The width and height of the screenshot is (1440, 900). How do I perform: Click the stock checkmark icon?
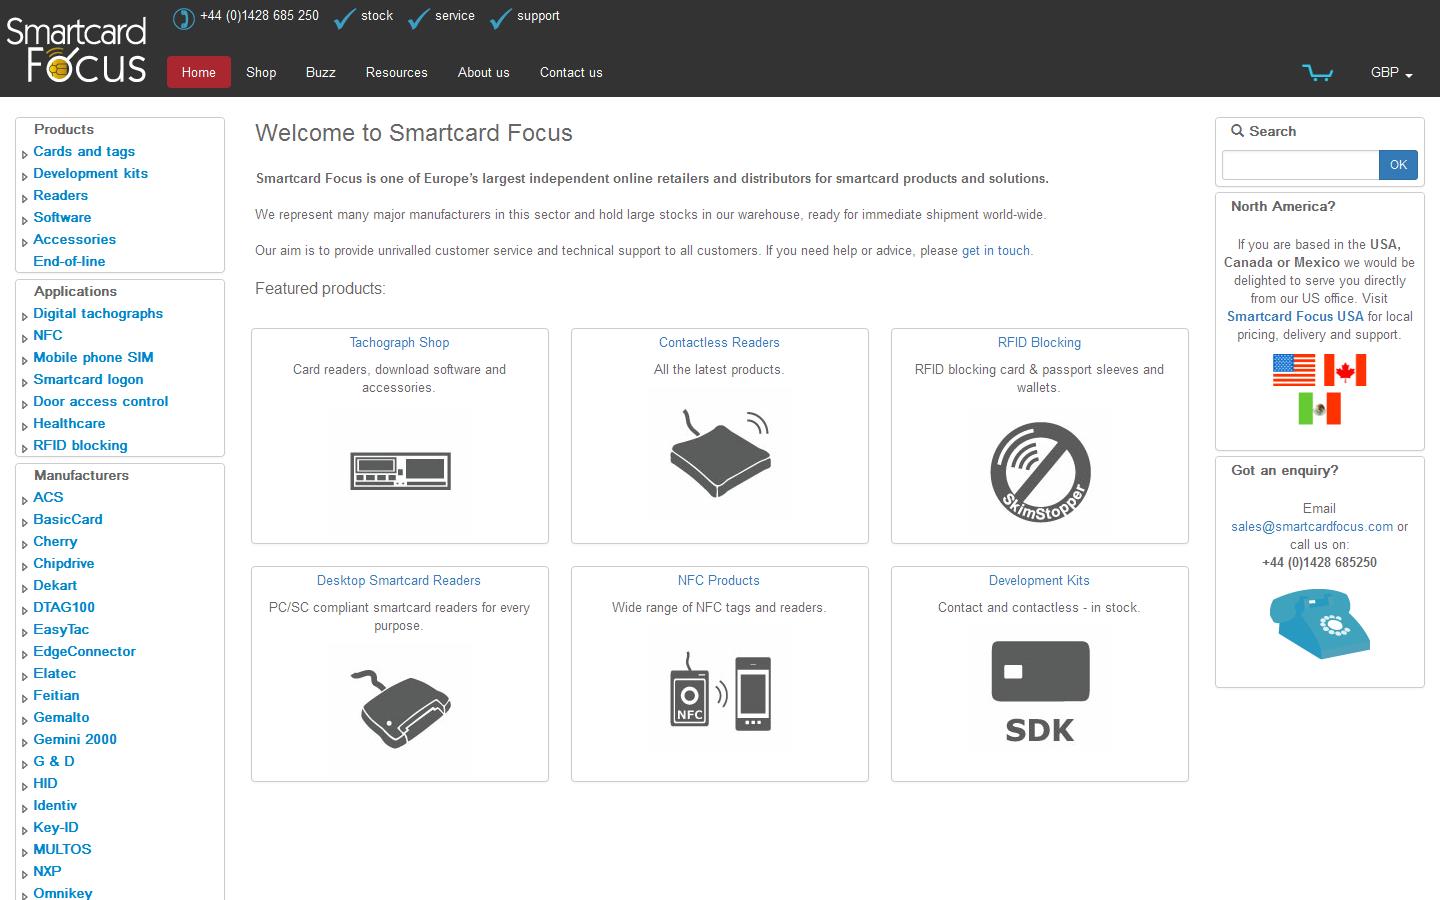point(344,16)
